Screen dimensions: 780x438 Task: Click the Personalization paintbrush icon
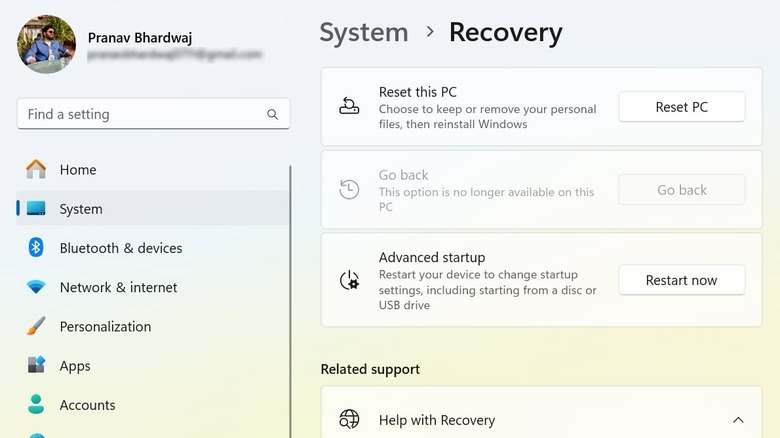tap(36, 326)
